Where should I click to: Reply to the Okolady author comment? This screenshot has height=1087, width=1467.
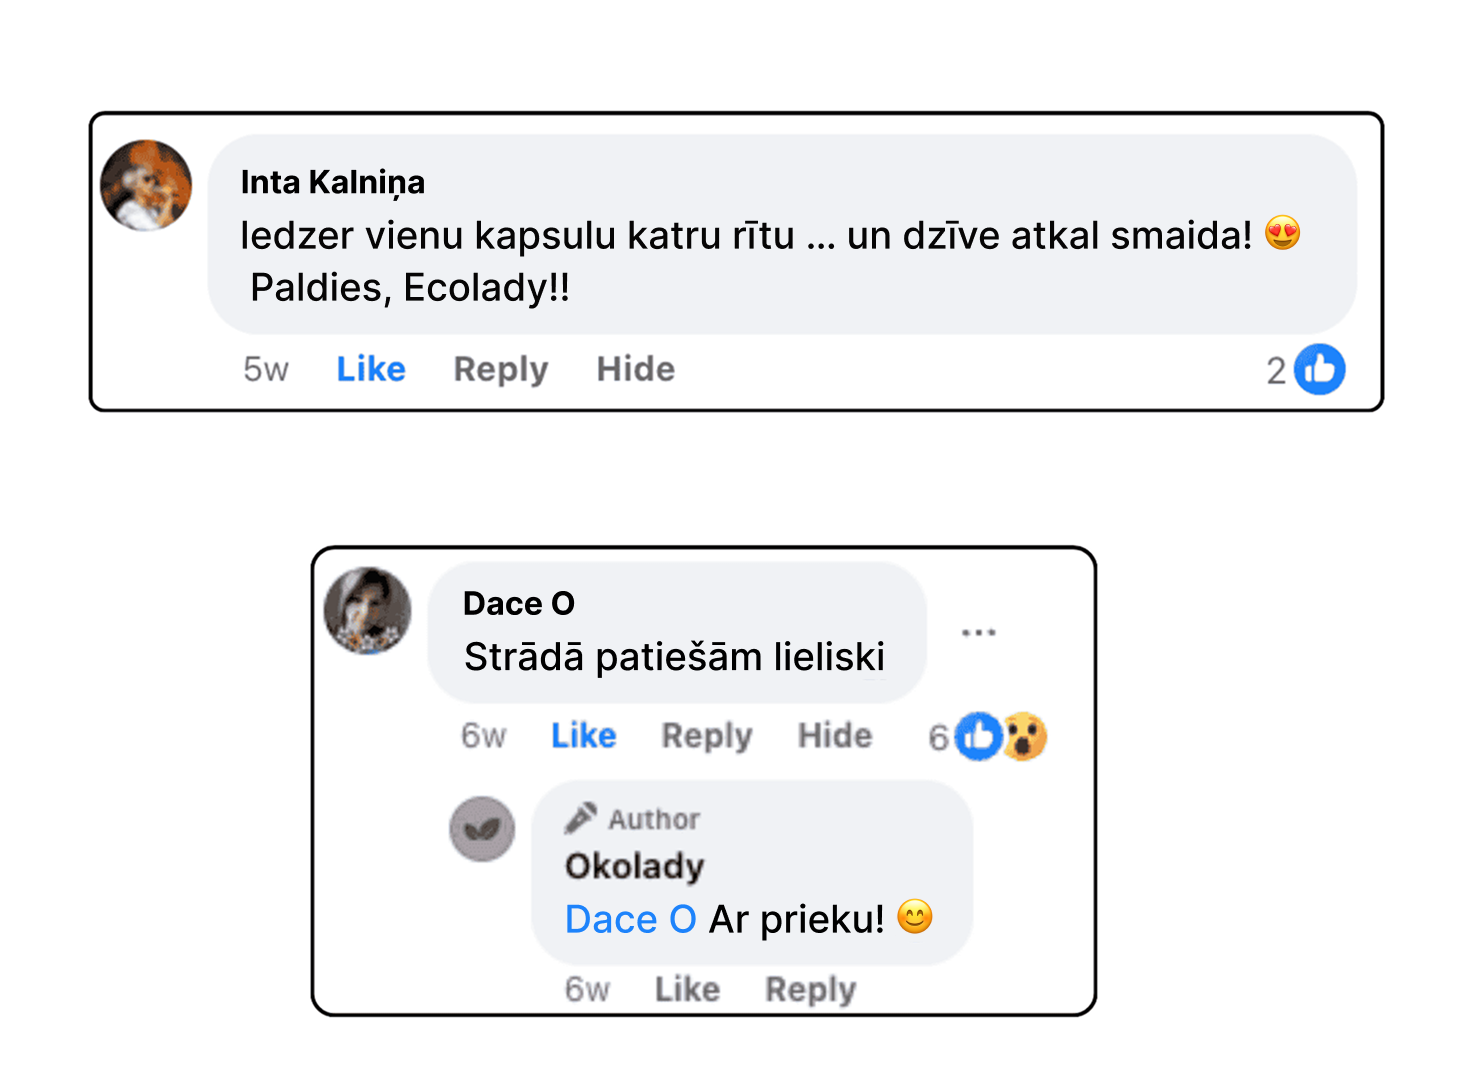(x=811, y=989)
